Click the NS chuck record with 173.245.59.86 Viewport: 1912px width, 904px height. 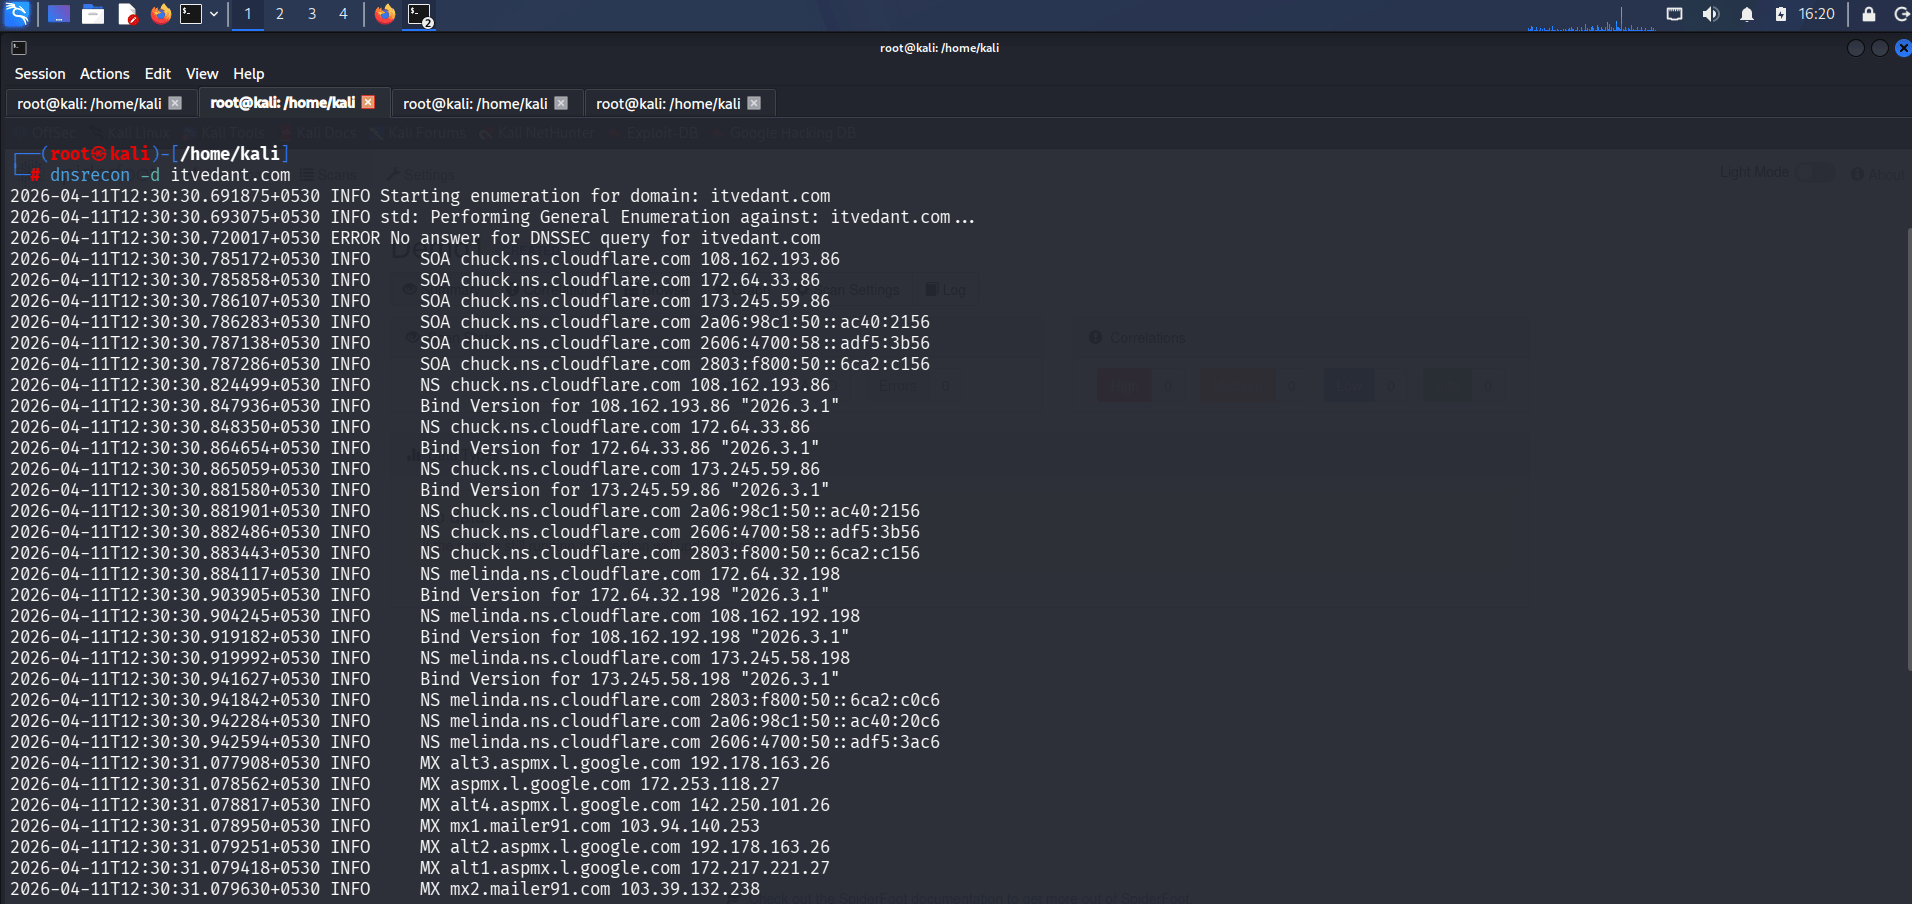tap(415, 469)
